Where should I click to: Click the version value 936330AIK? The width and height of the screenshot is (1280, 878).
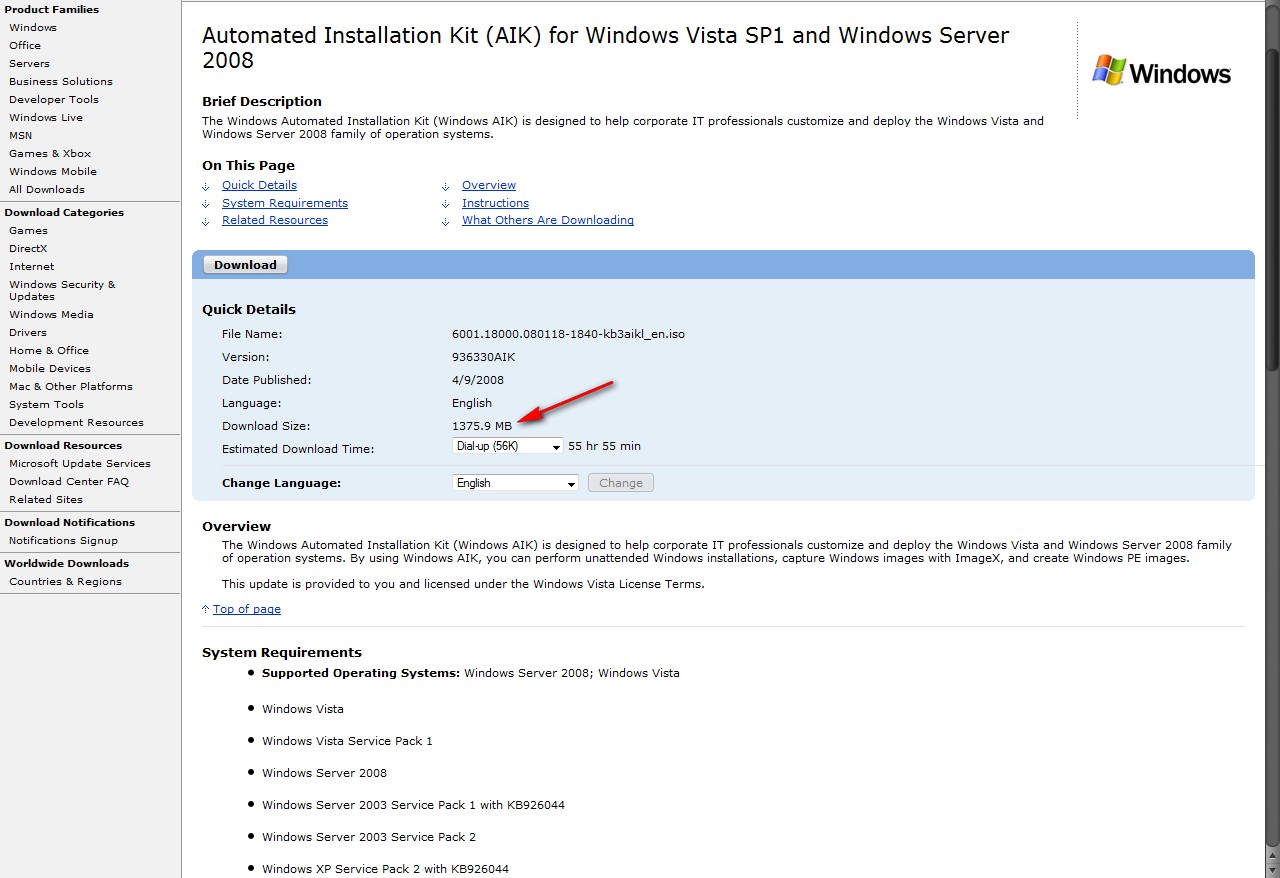[x=484, y=357]
